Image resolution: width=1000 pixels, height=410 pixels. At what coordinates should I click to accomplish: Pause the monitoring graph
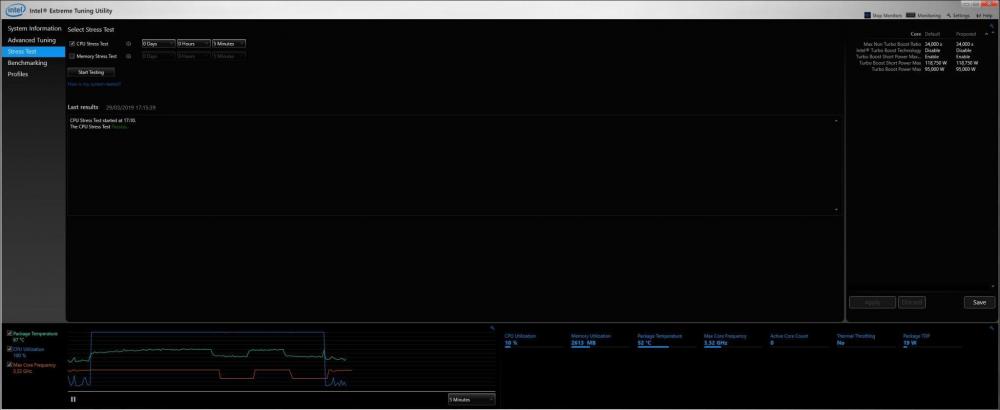(x=73, y=399)
